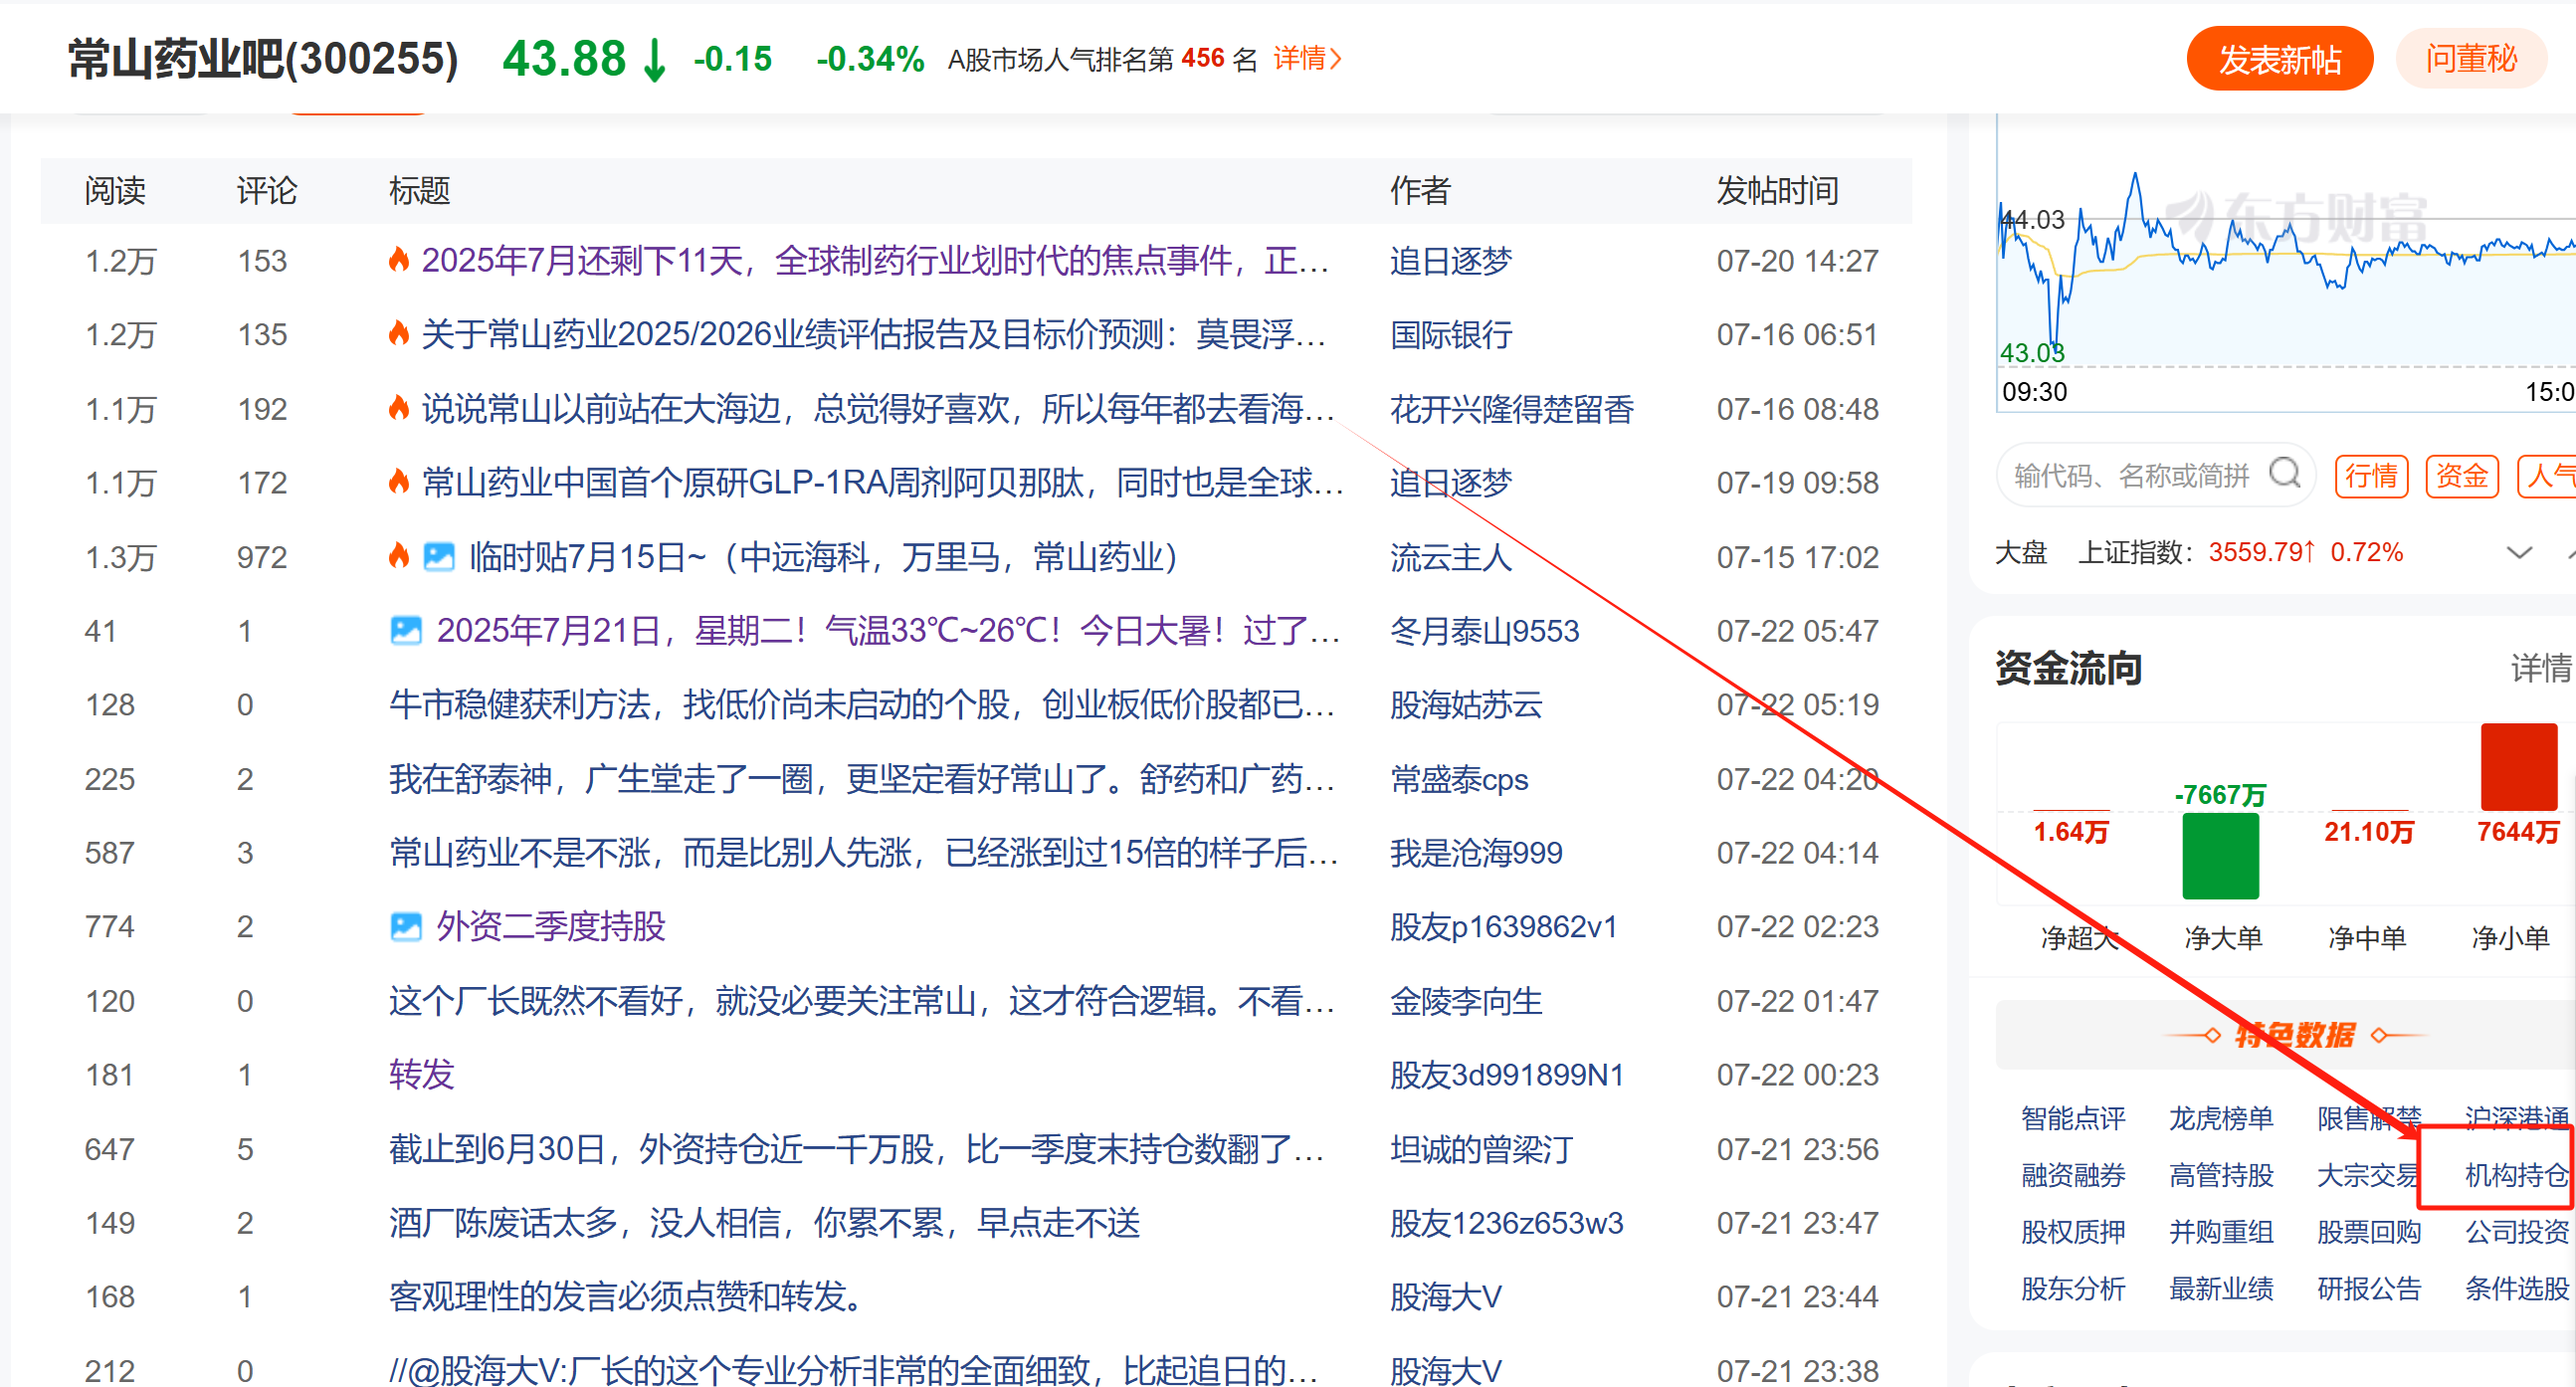
Task: Select the 行情 tab button
Action: 2371,475
